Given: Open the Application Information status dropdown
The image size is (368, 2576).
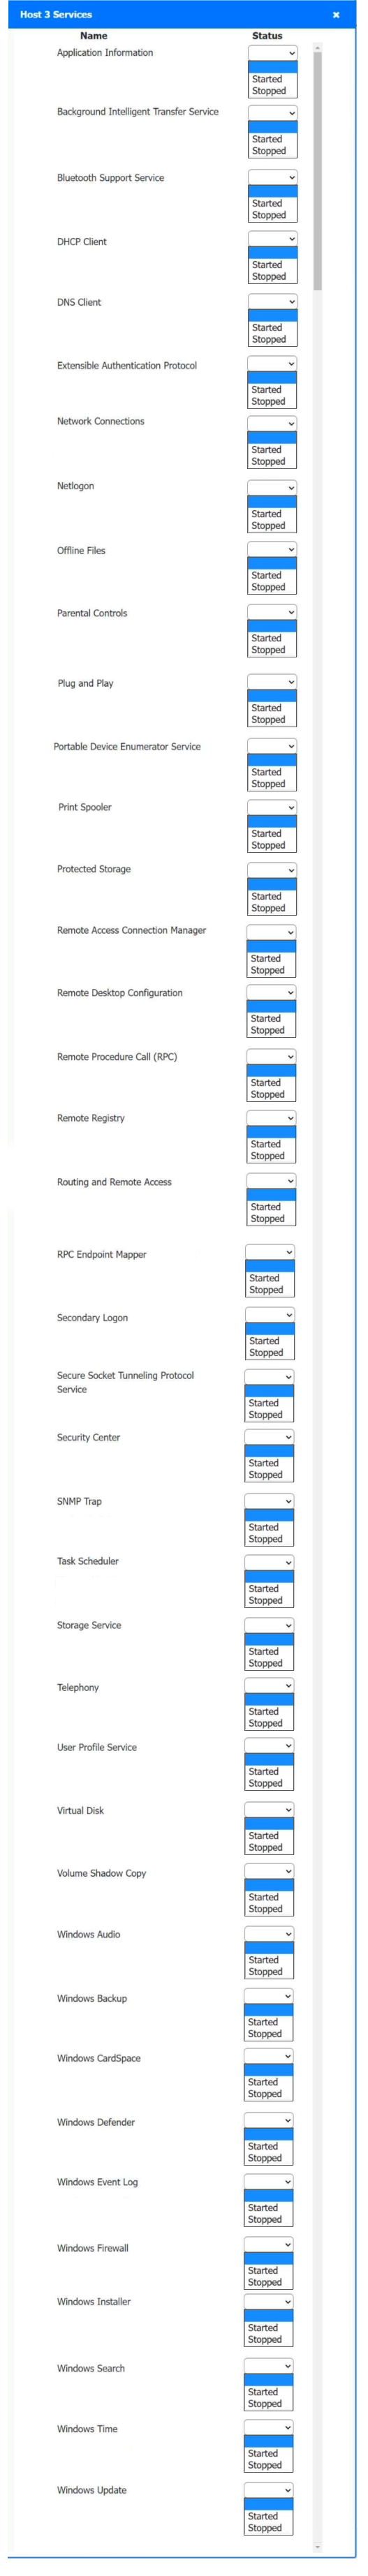Looking at the screenshot, I should coord(273,53).
